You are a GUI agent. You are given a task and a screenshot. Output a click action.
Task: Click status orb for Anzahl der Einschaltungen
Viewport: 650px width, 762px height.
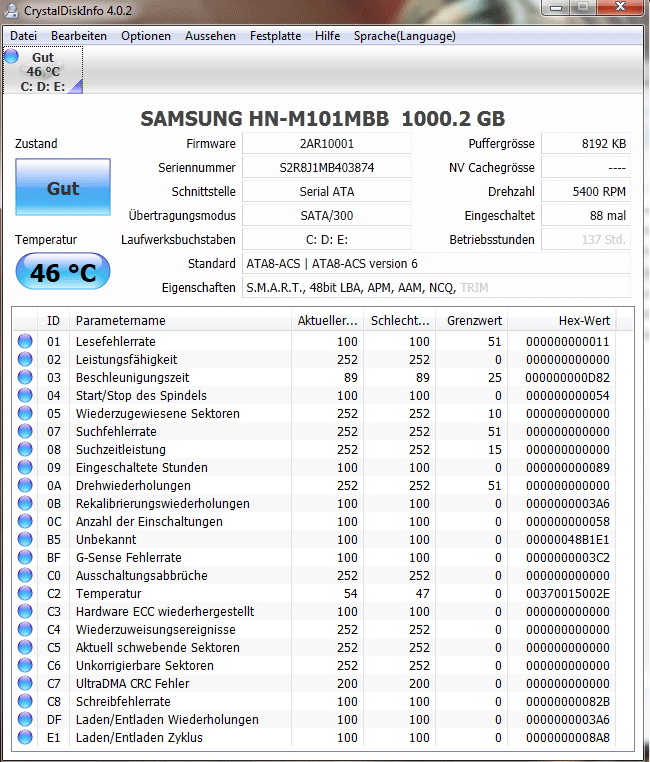point(25,521)
